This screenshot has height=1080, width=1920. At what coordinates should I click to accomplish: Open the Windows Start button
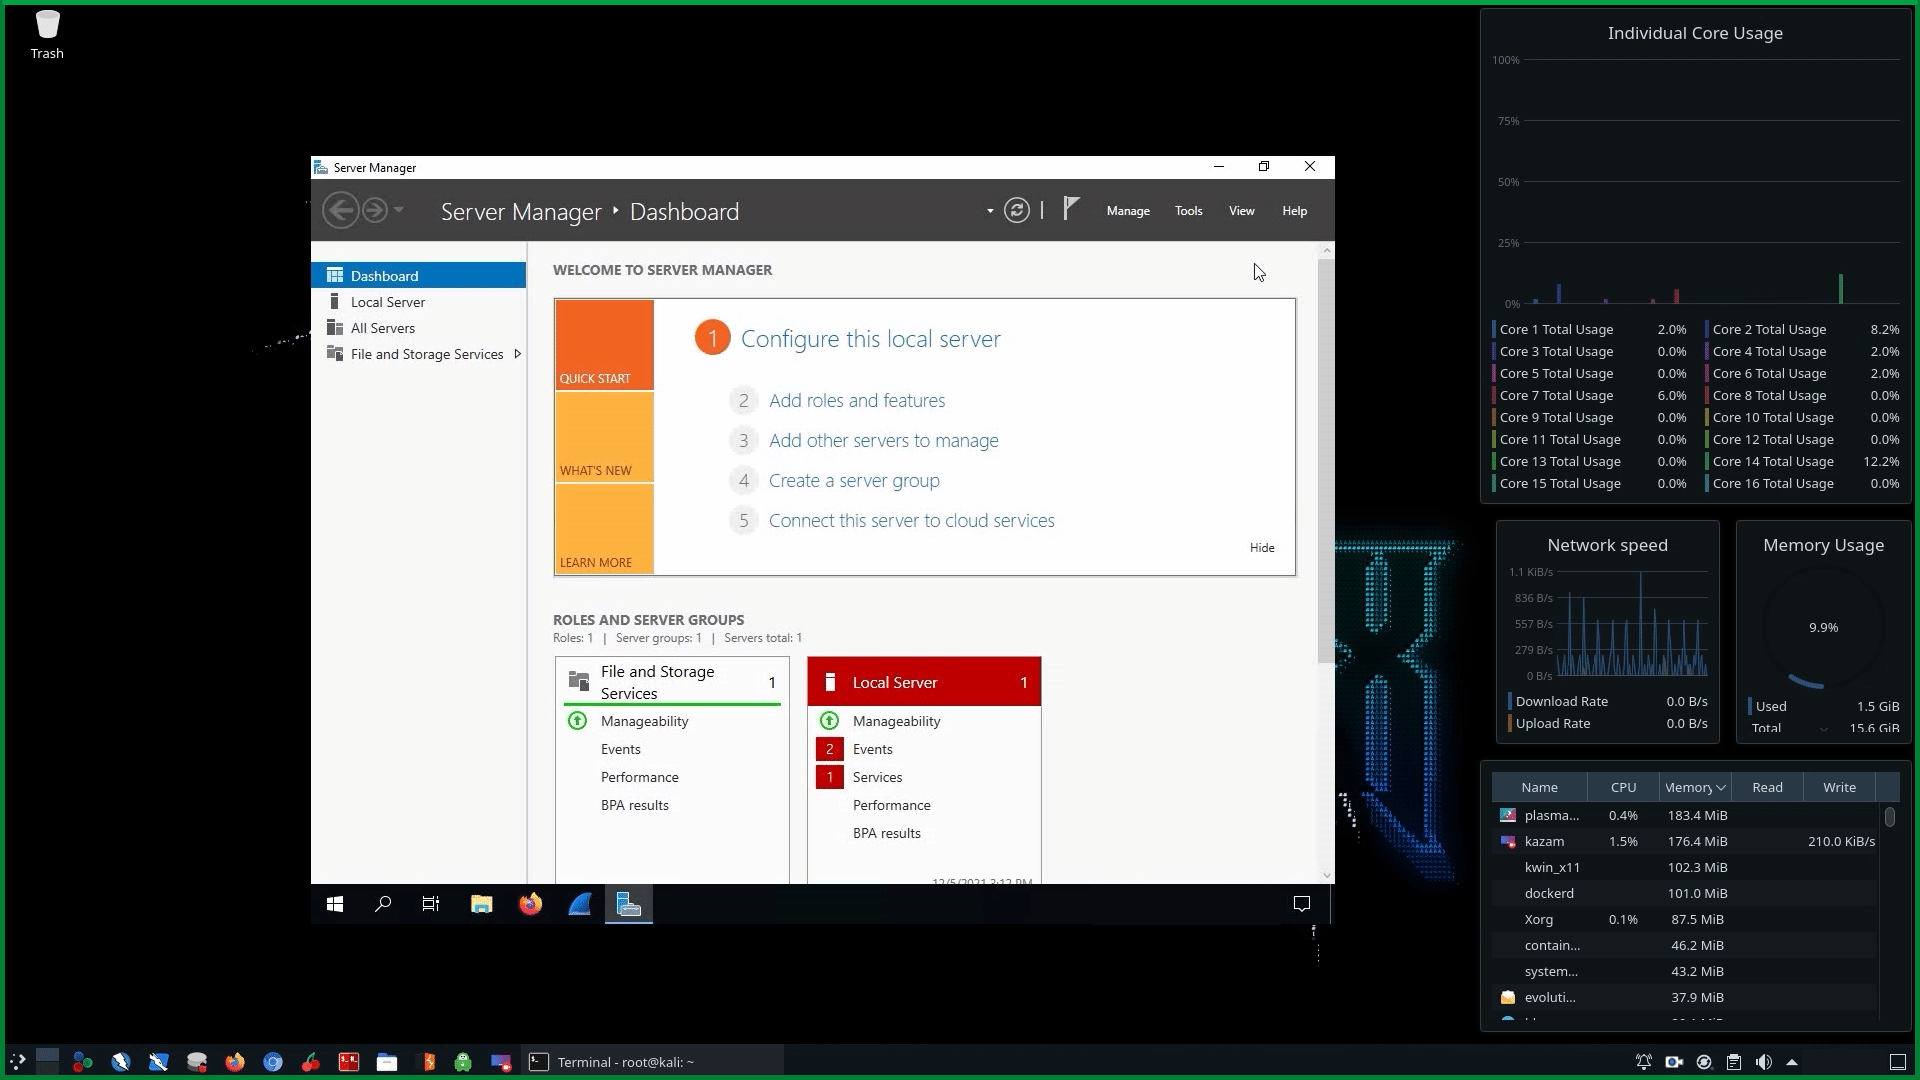click(x=335, y=904)
